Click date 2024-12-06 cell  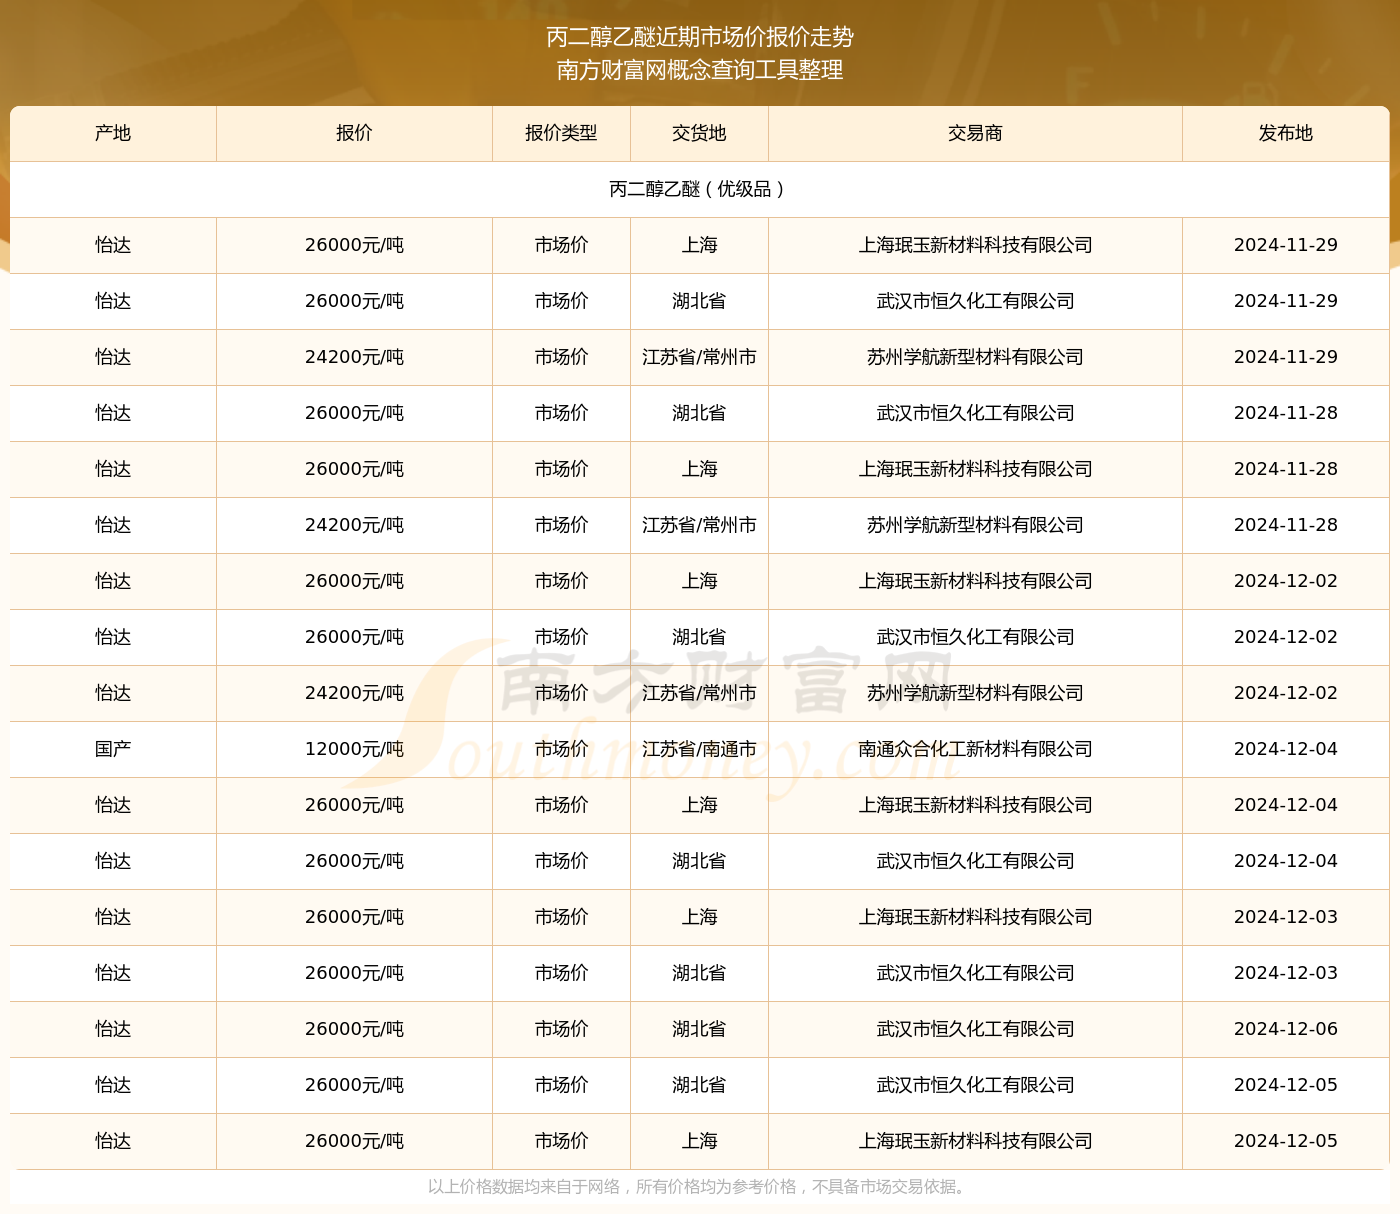click(1286, 1029)
